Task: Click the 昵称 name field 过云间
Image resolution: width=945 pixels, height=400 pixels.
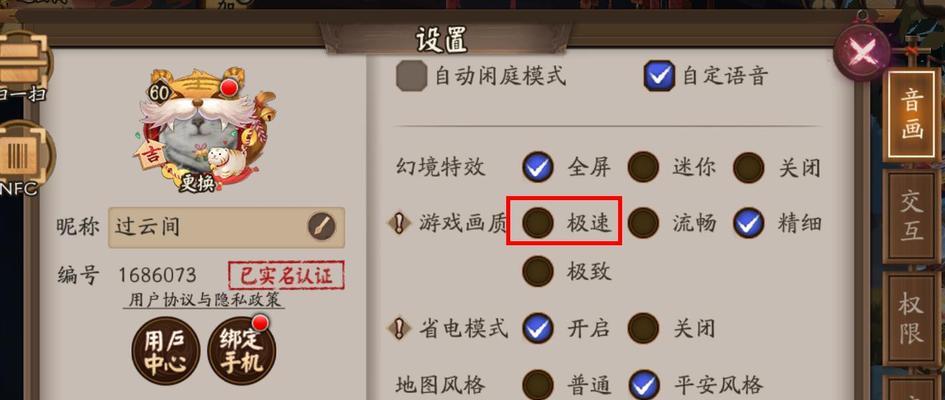Action: [x=227, y=227]
